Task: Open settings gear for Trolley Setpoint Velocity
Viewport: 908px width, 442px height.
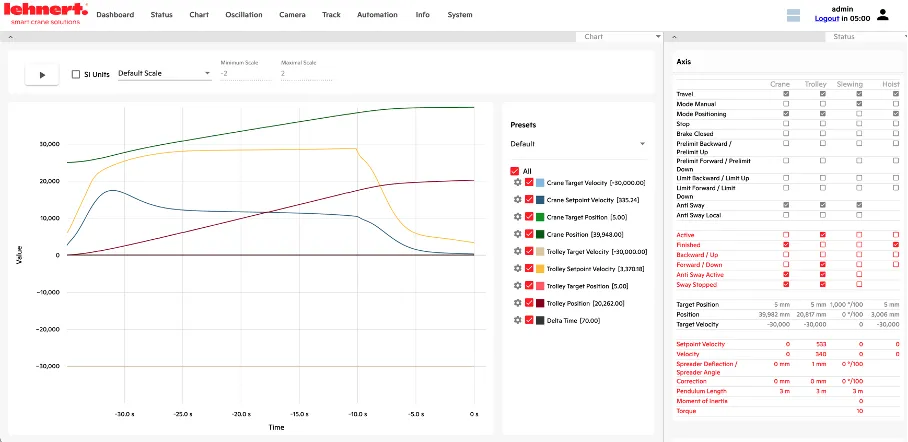Action: pos(518,268)
